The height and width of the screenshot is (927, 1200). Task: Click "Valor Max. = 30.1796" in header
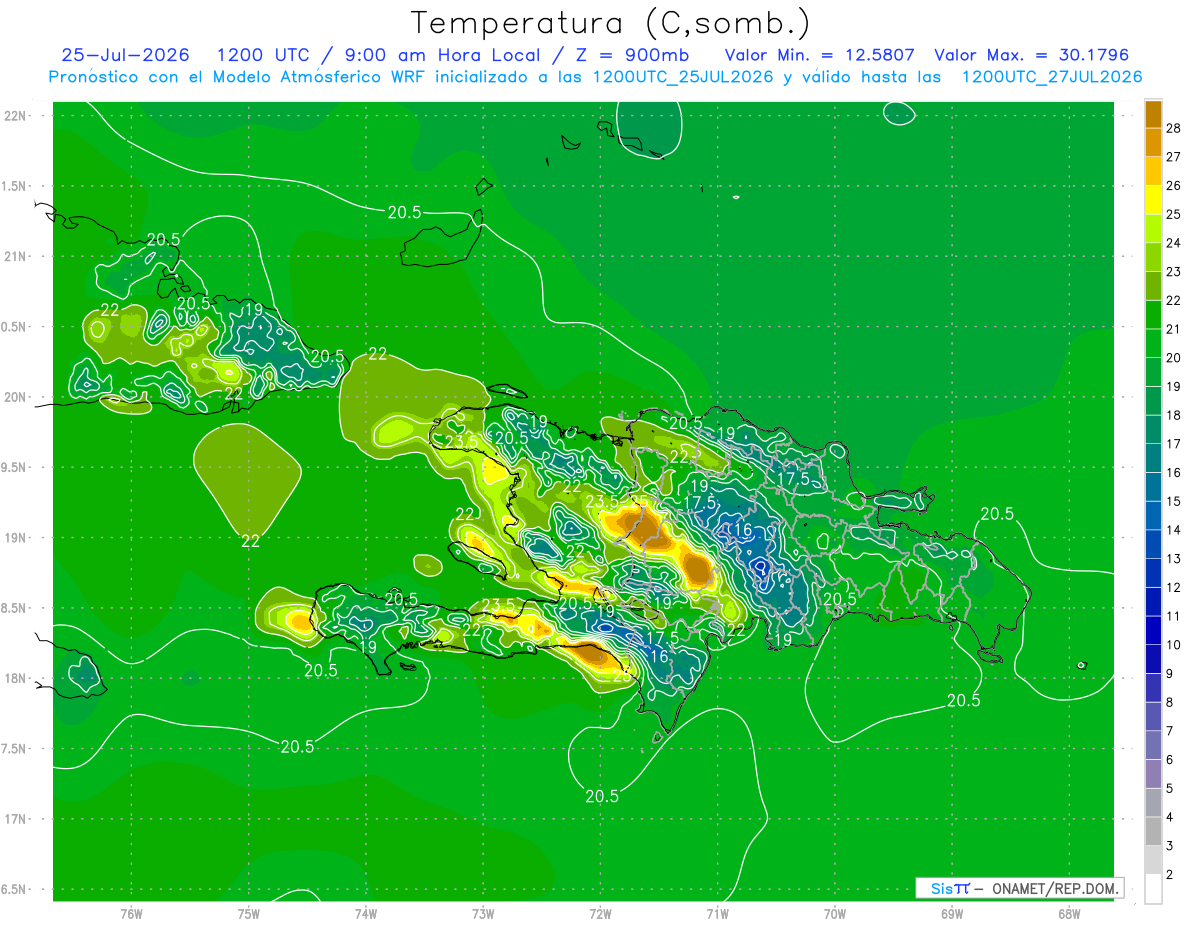(x=1032, y=55)
